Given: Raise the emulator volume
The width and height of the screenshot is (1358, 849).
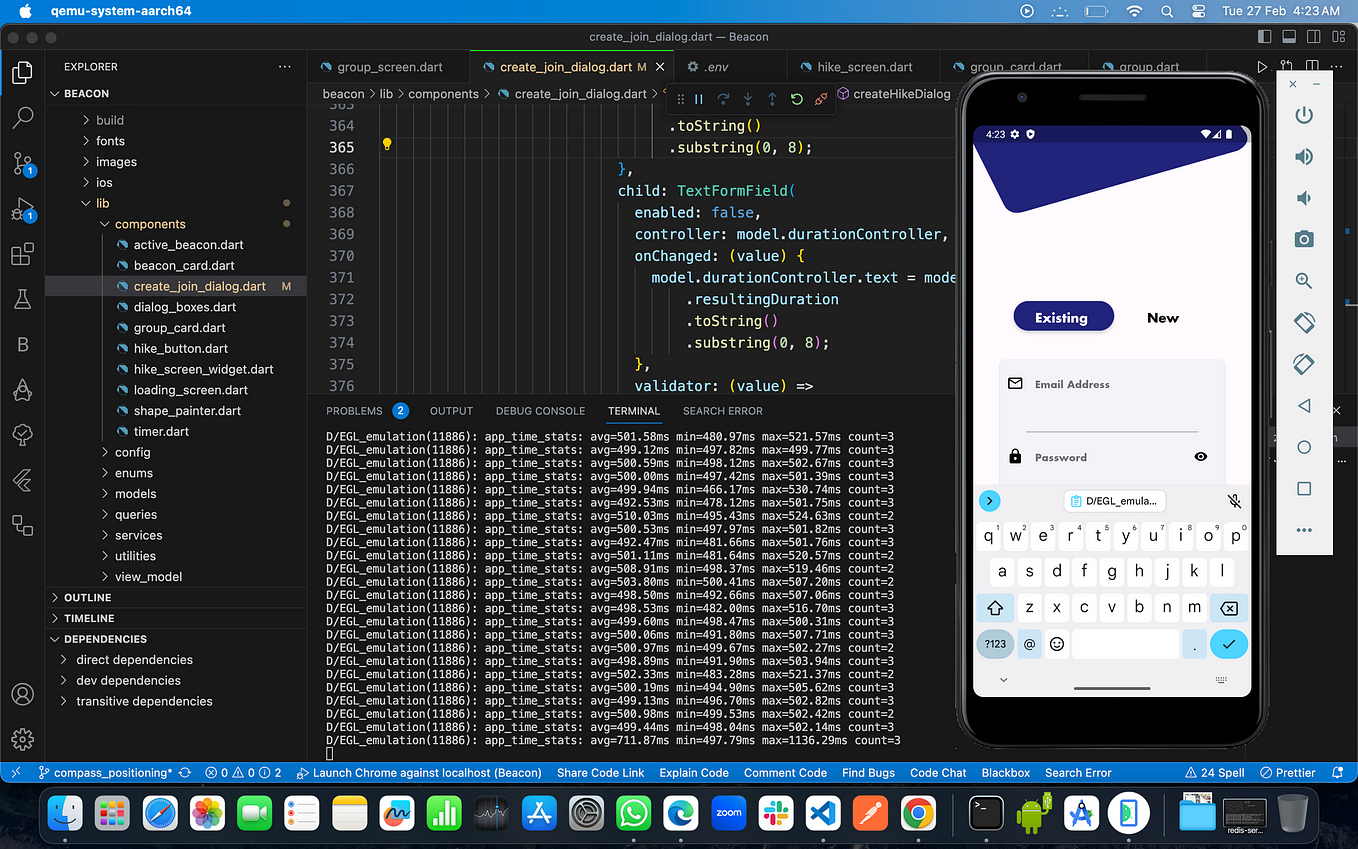Looking at the screenshot, I should (x=1304, y=156).
